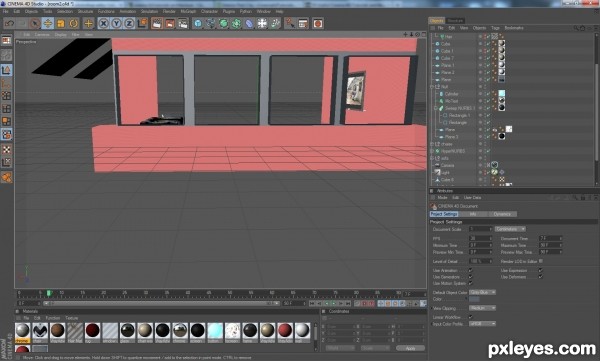Viewport: 600px width, 362px height.
Task: Open Document Scale units dropdown
Action: 510,229
